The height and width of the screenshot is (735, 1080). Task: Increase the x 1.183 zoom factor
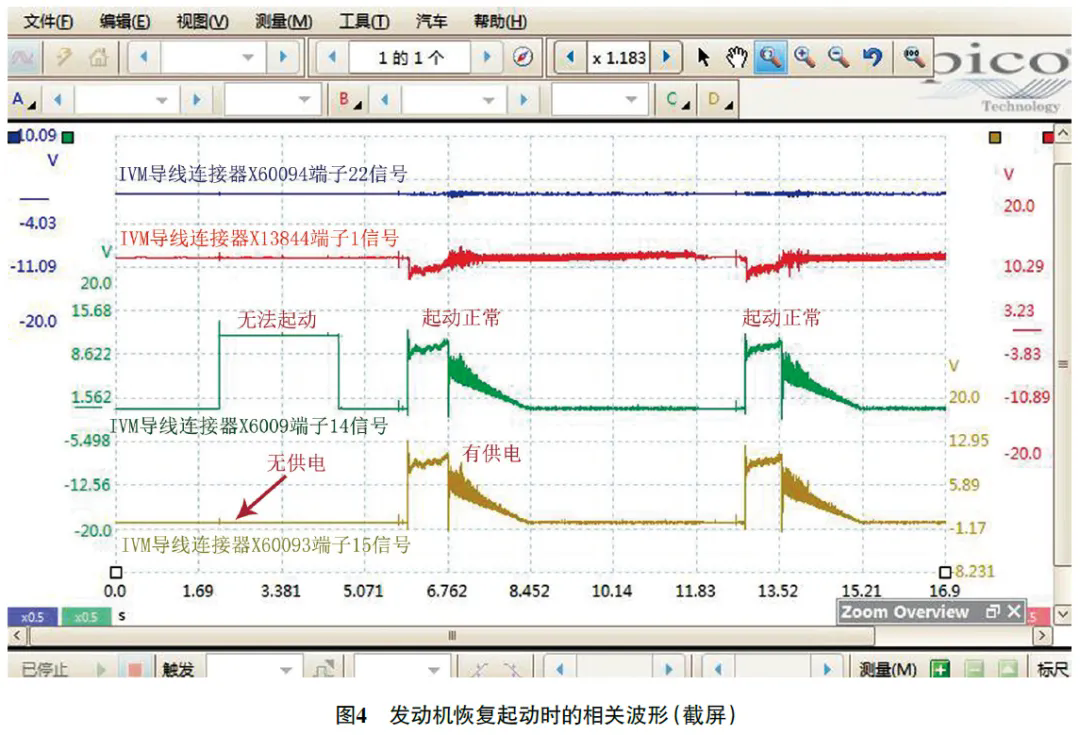[666, 57]
